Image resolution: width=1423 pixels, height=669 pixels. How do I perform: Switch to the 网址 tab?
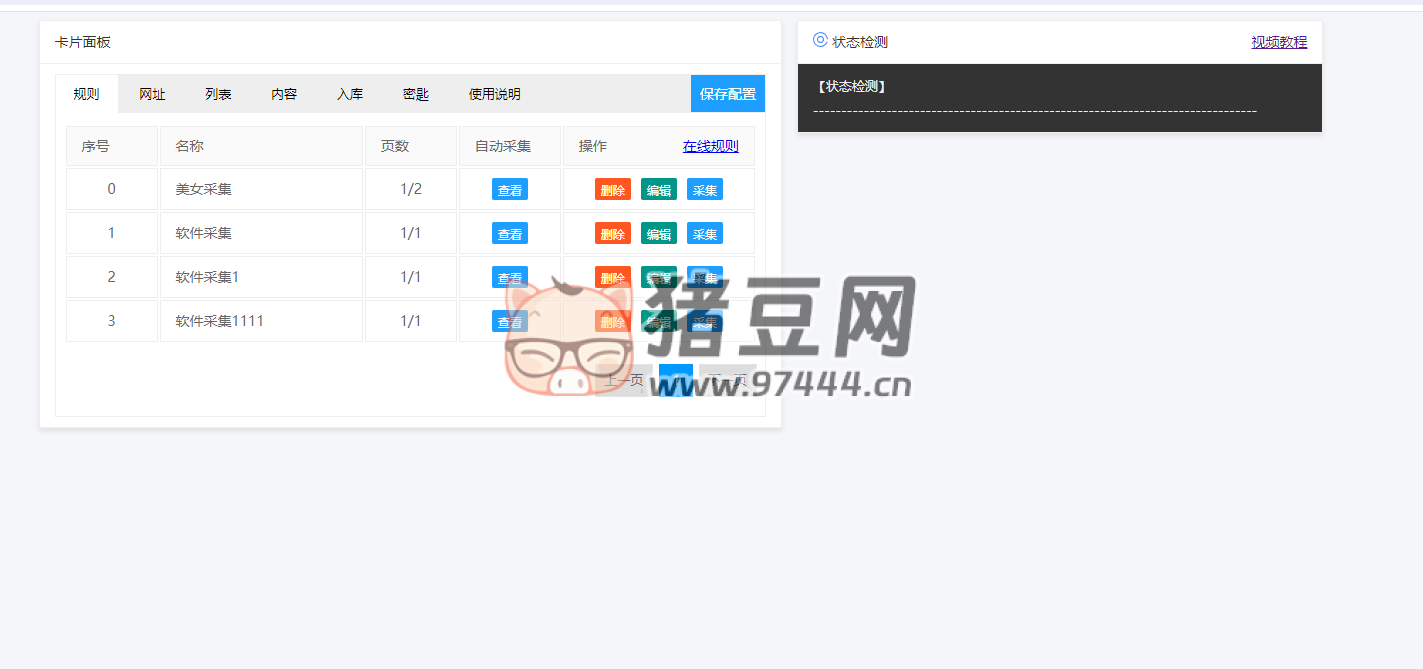coord(152,94)
